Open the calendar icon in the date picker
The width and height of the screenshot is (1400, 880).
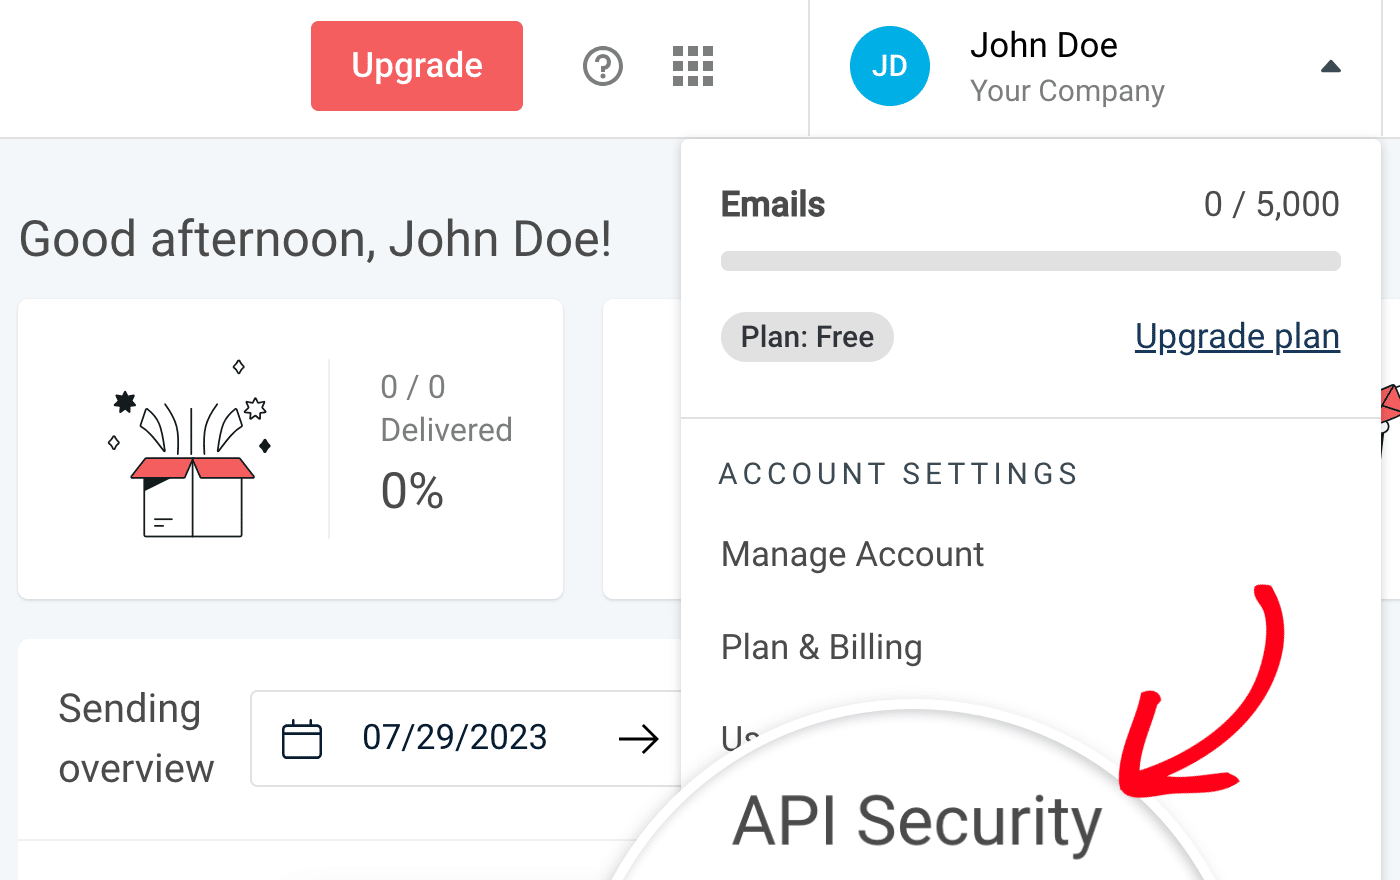pyautogui.click(x=301, y=738)
